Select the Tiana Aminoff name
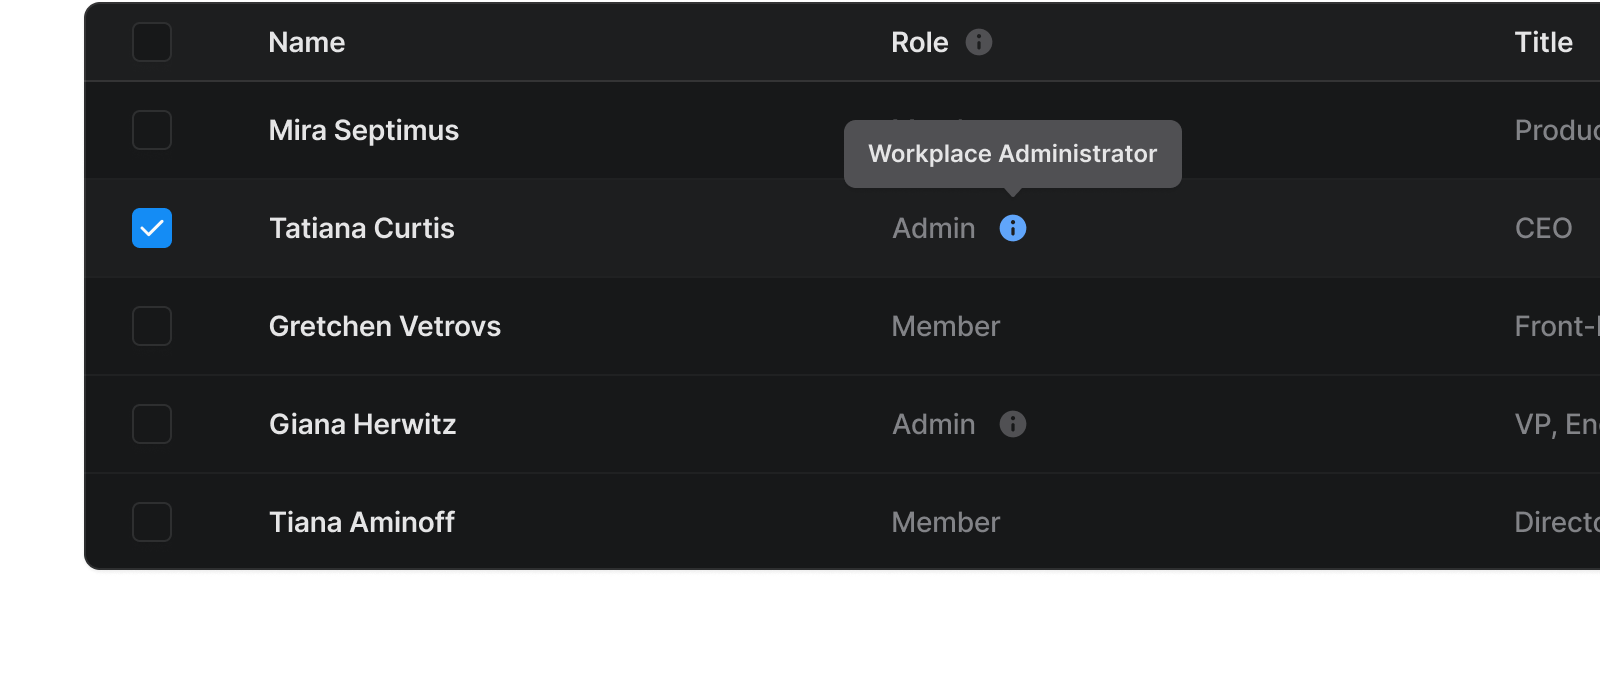Viewport: 1600px width, 688px height. pyautogui.click(x=362, y=522)
